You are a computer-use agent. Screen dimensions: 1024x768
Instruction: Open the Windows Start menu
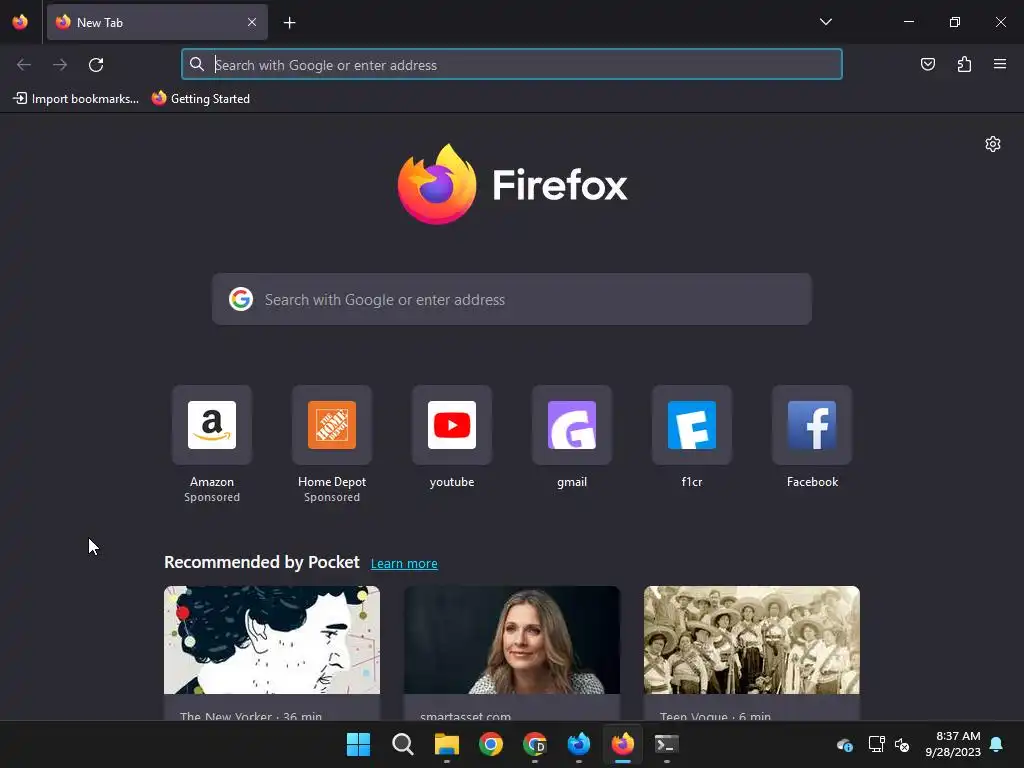[x=358, y=744]
